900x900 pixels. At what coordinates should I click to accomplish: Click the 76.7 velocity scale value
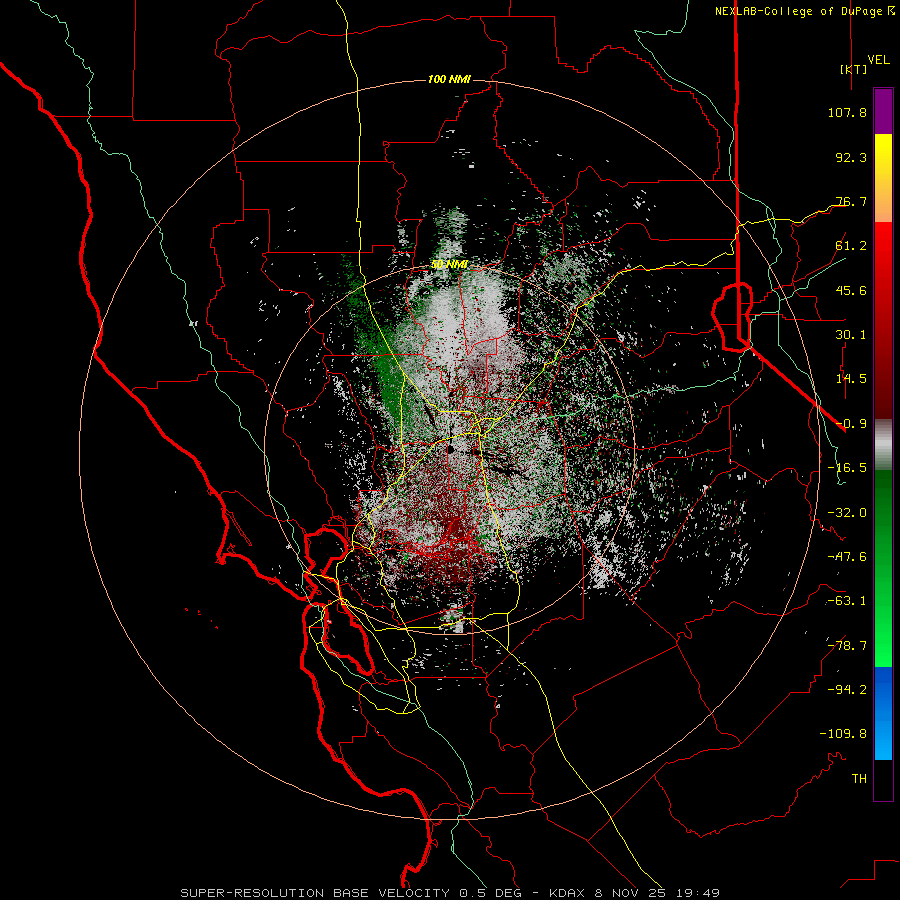(851, 201)
